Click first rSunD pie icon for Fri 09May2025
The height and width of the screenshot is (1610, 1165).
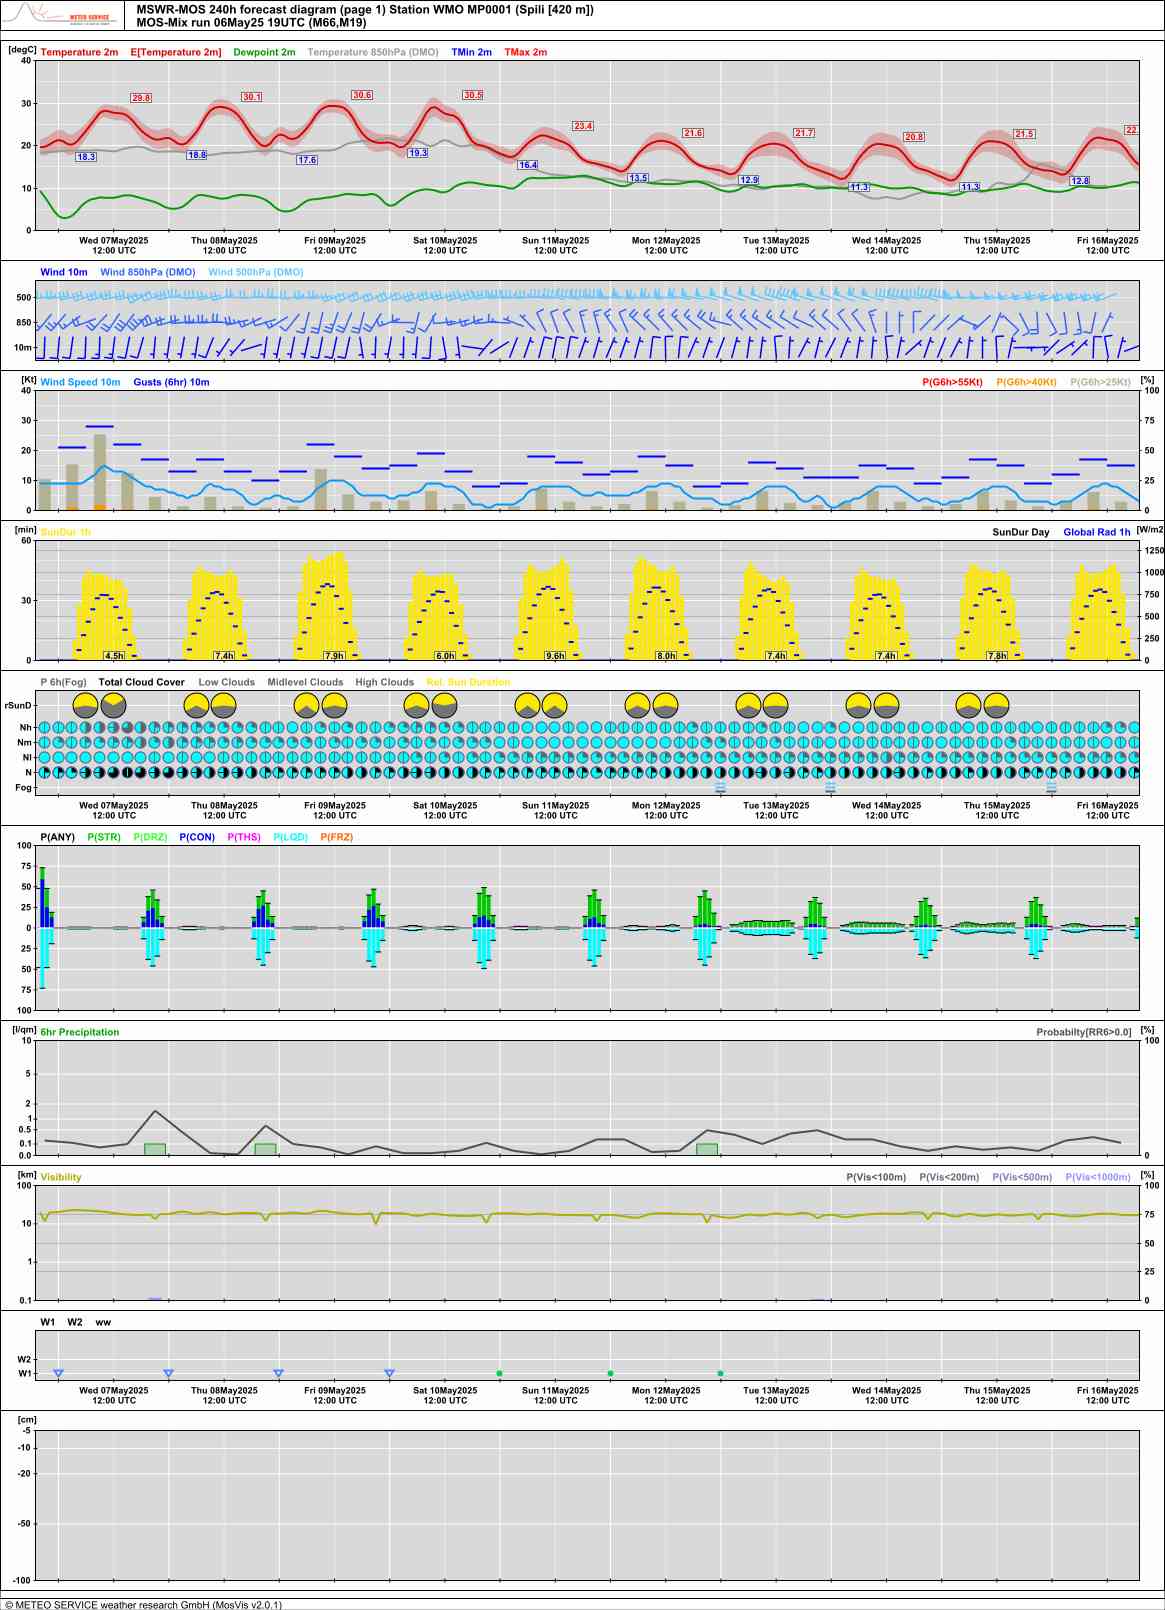(307, 705)
